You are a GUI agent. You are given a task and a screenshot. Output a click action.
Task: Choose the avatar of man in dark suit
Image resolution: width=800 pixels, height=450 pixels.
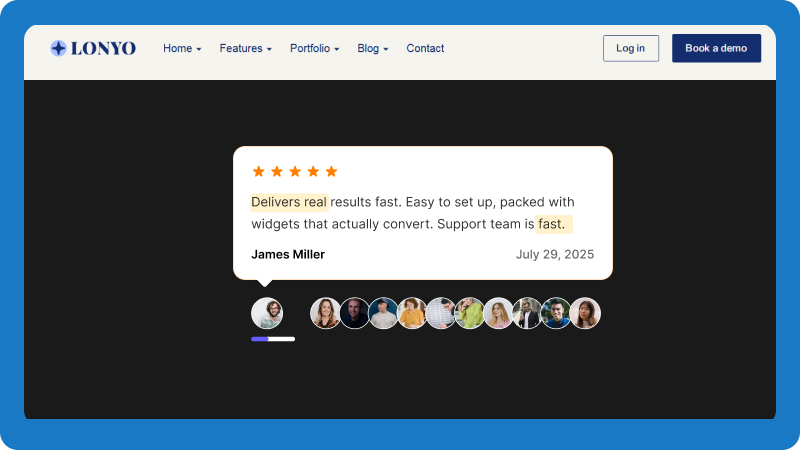pos(527,313)
